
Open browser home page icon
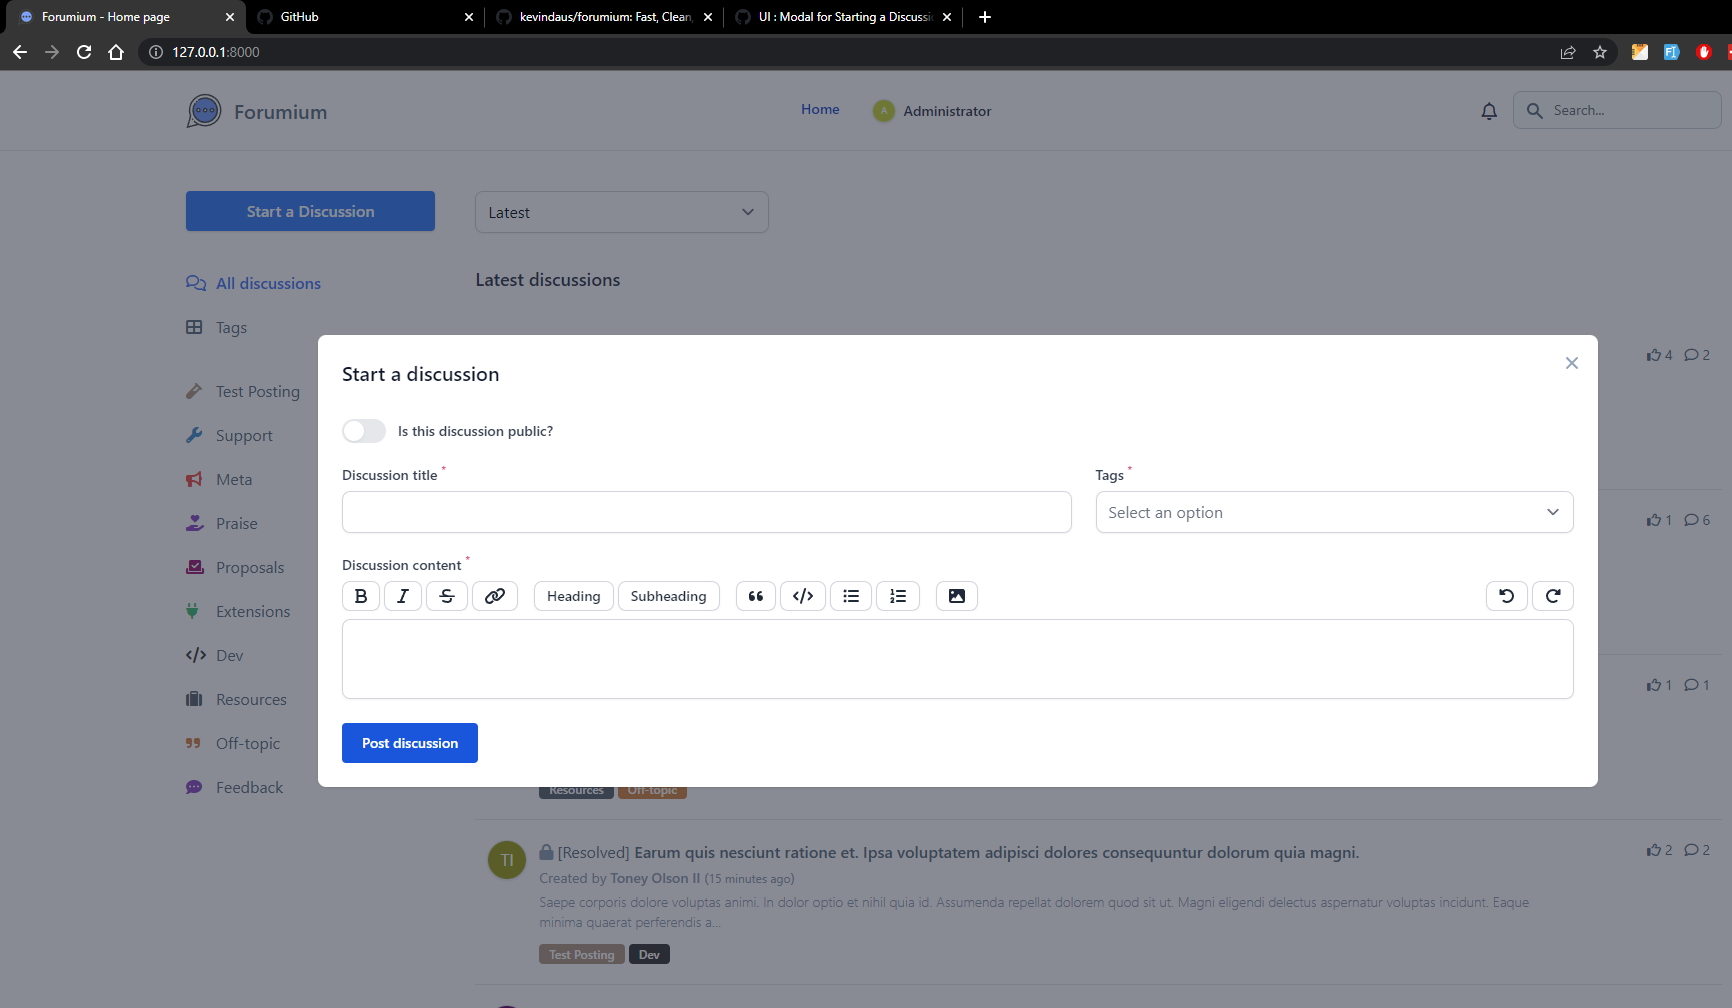click(x=116, y=52)
